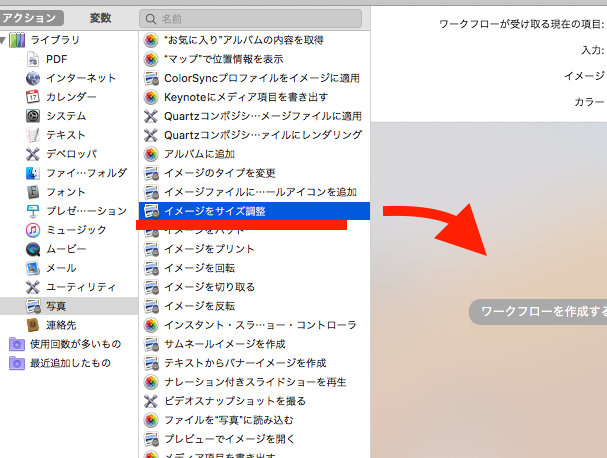Click the Automator icon beside ビデオスナップショットを撮る

151,401
